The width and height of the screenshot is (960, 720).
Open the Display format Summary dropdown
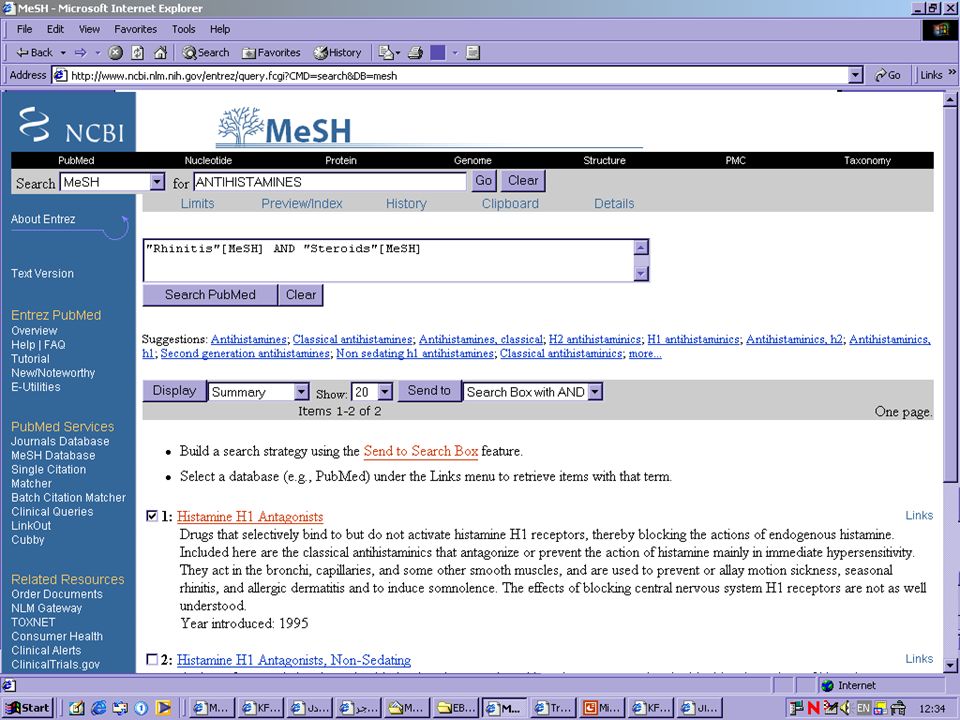[x=301, y=392]
